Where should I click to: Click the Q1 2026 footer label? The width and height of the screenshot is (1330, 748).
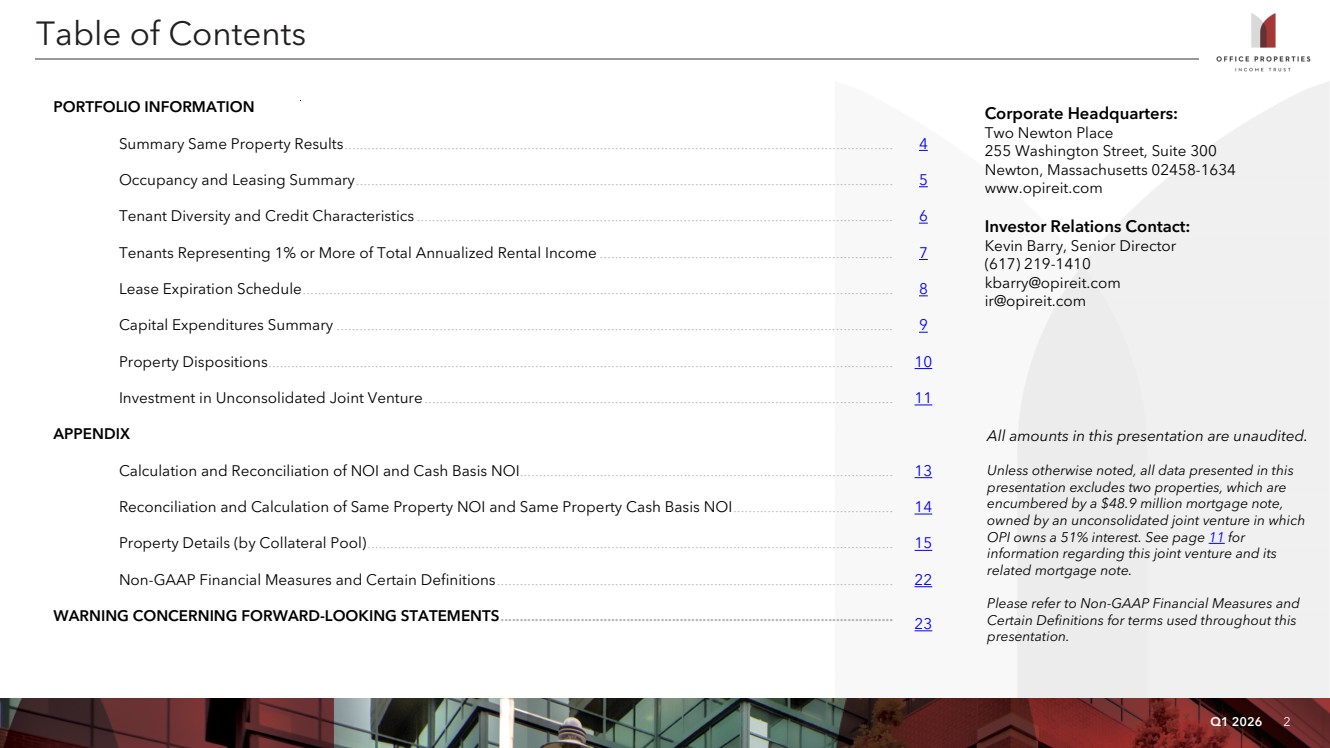(x=1236, y=722)
